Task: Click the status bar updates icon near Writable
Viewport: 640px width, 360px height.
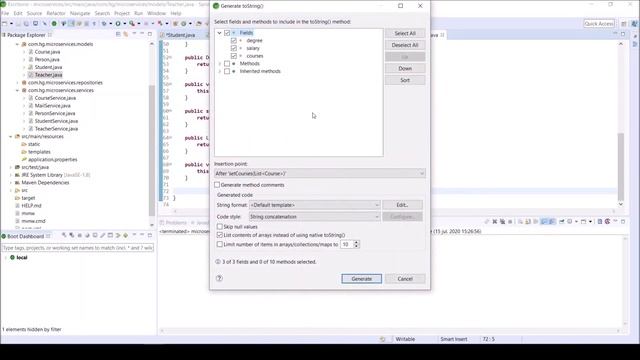Action: [382, 339]
